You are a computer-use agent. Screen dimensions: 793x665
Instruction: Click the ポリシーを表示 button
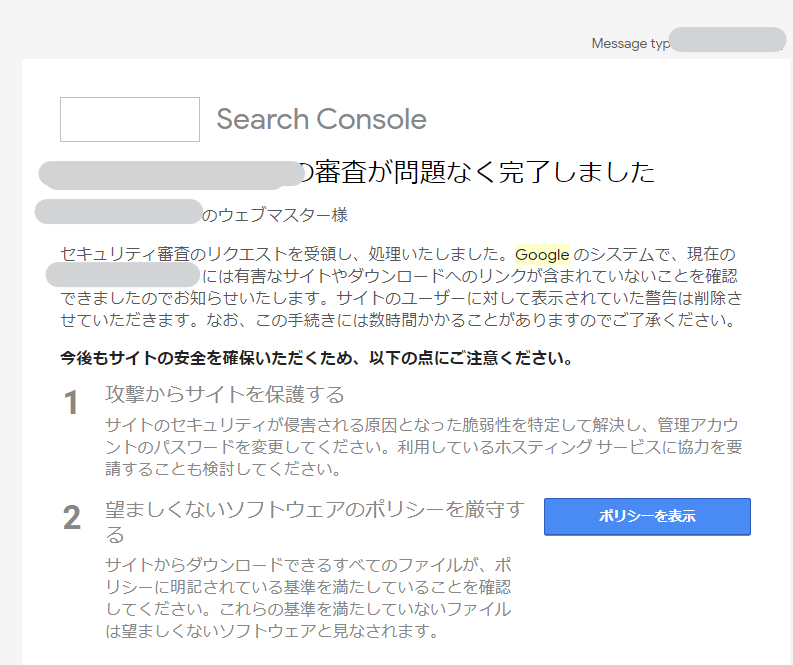[x=647, y=516]
